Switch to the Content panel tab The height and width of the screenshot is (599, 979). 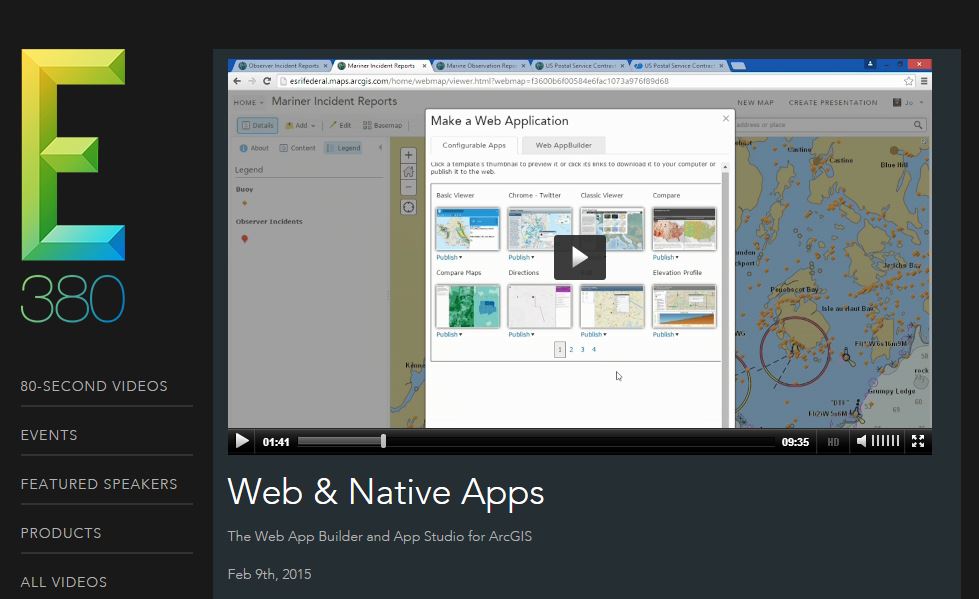pyautogui.click(x=297, y=148)
